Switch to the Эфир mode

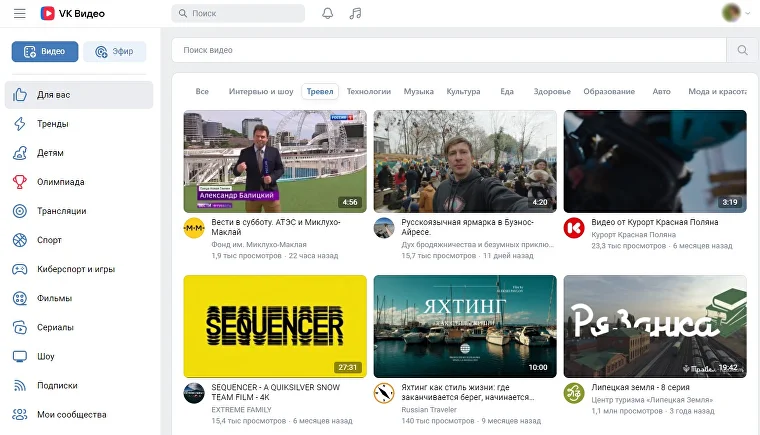pyautogui.click(x=114, y=52)
